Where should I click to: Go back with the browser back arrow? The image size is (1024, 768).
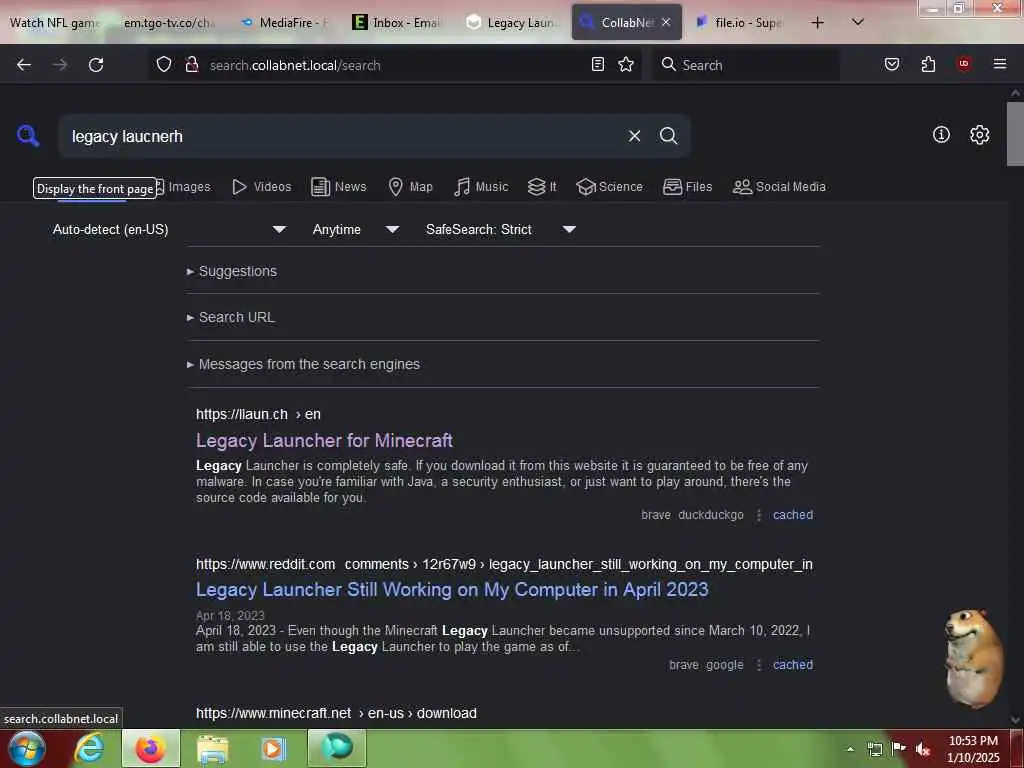[24, 65]
